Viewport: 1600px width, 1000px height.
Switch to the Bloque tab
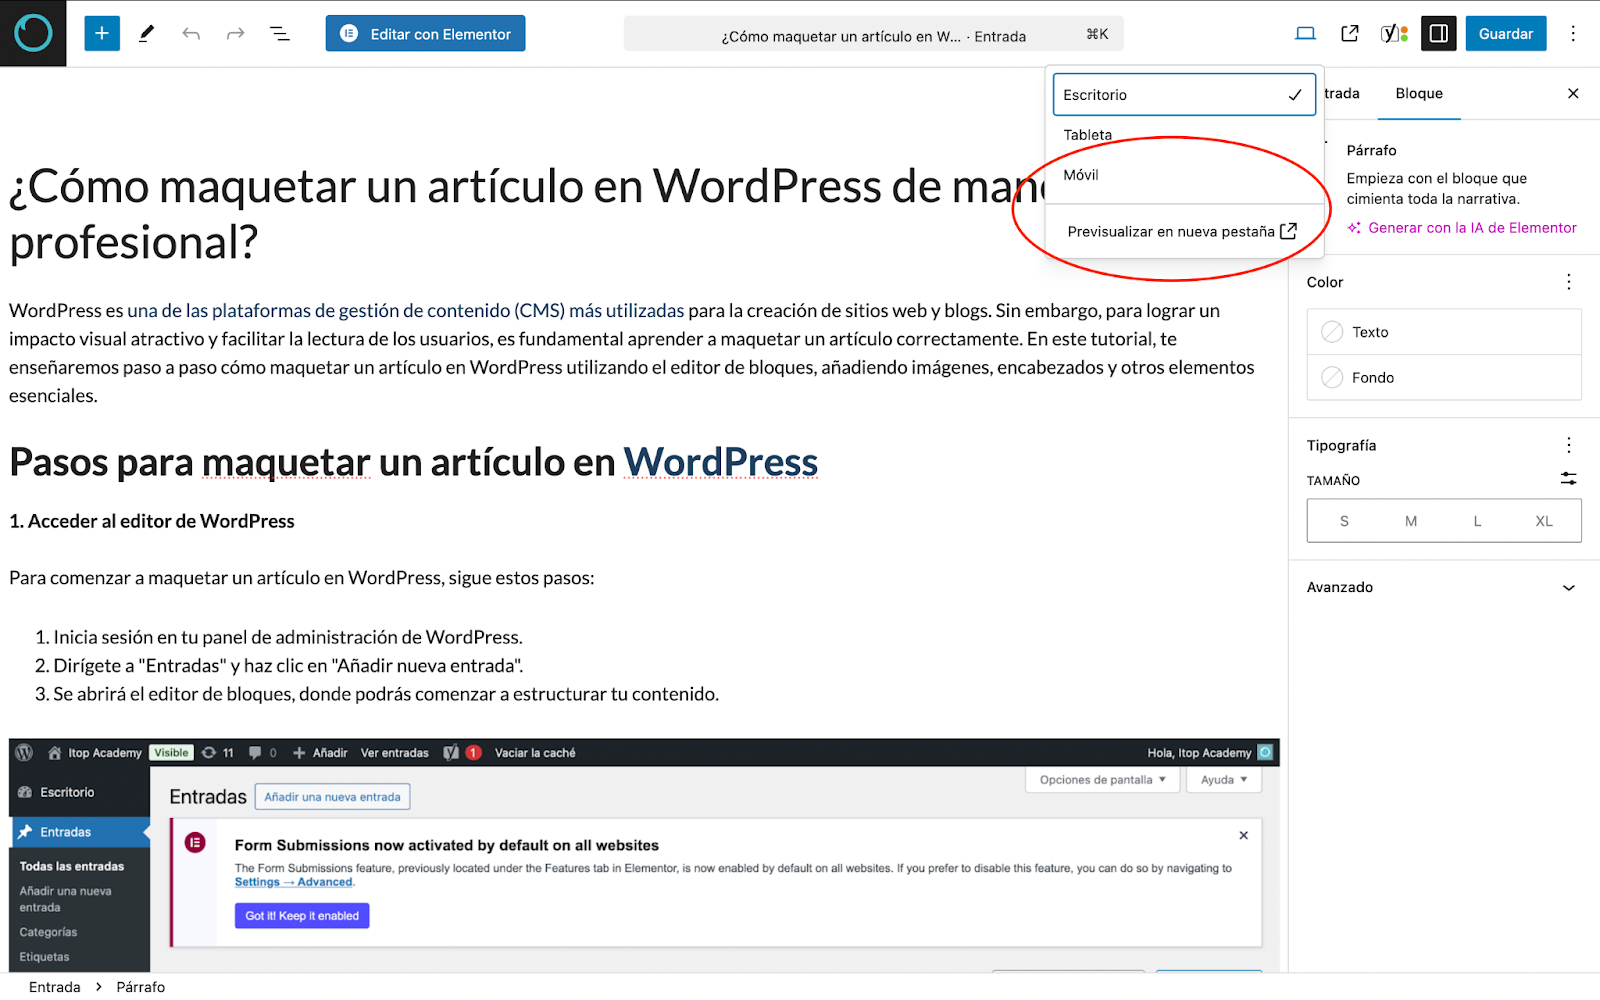[1419, 93]
